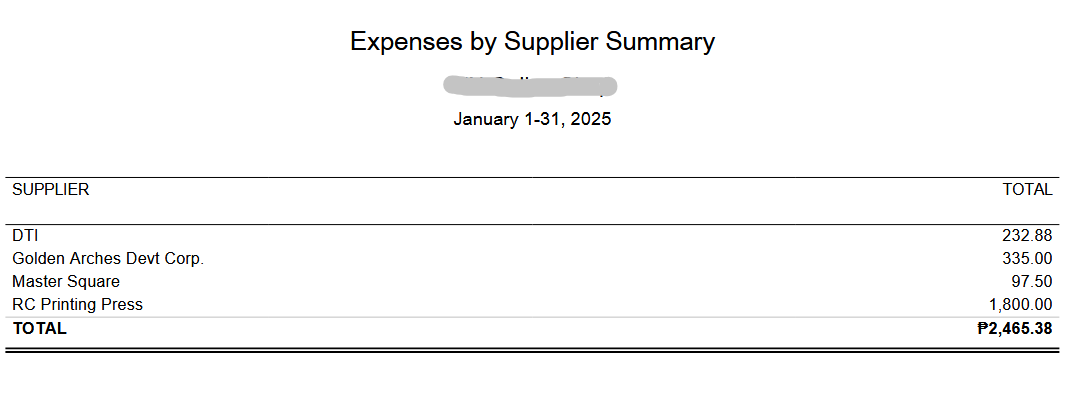
Task: Click the 335.00 expense amount
Action: (1027, 259)
